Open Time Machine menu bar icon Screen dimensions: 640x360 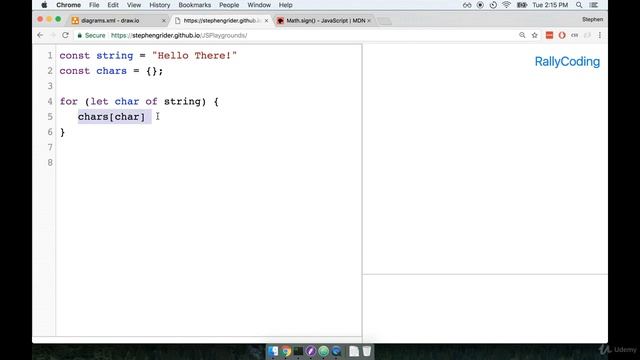tap(493, 5)
